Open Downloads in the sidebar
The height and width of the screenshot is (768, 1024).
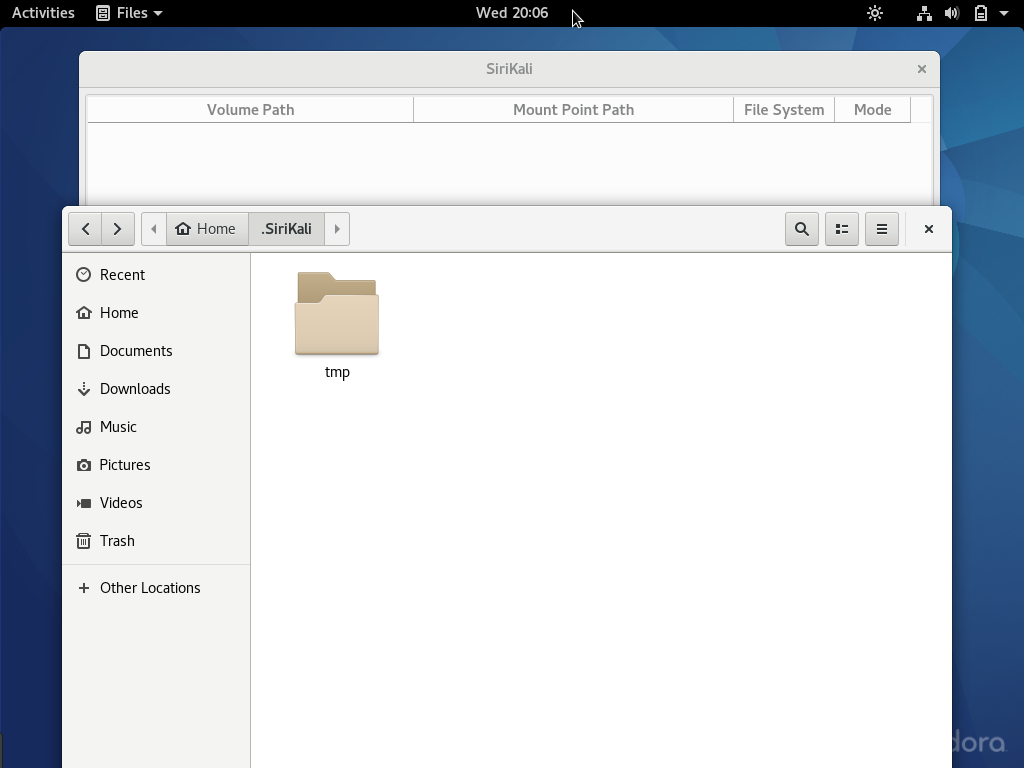coord(157,389)
